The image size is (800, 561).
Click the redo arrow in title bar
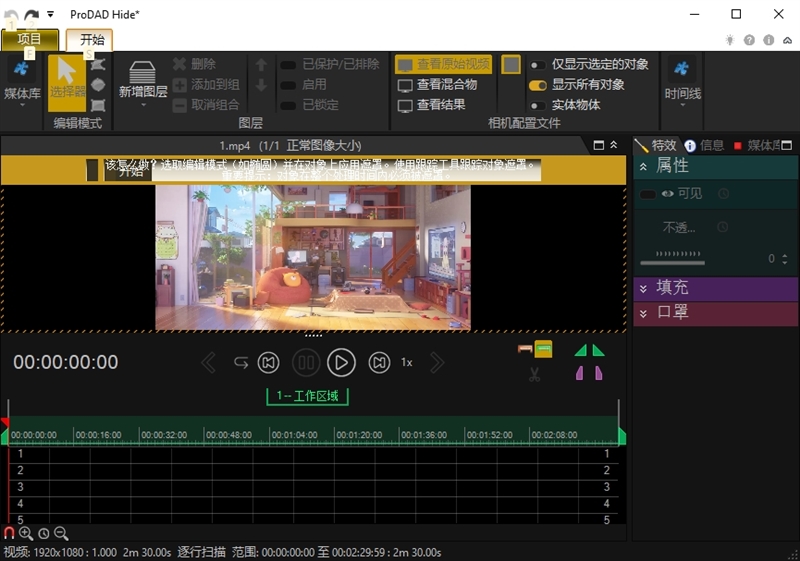coord(32,15)
